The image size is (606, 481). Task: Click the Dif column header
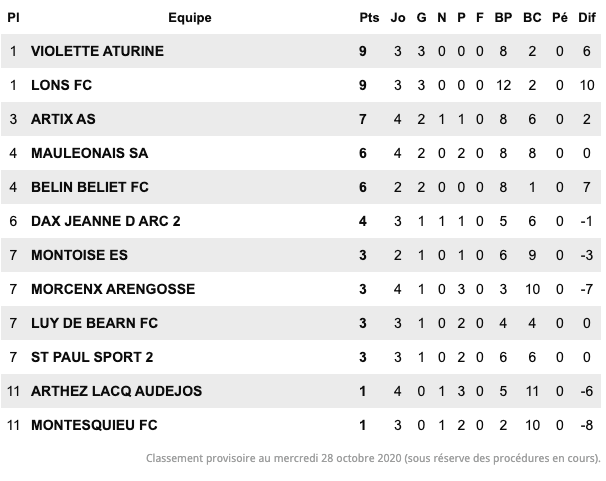pos(587,17)
